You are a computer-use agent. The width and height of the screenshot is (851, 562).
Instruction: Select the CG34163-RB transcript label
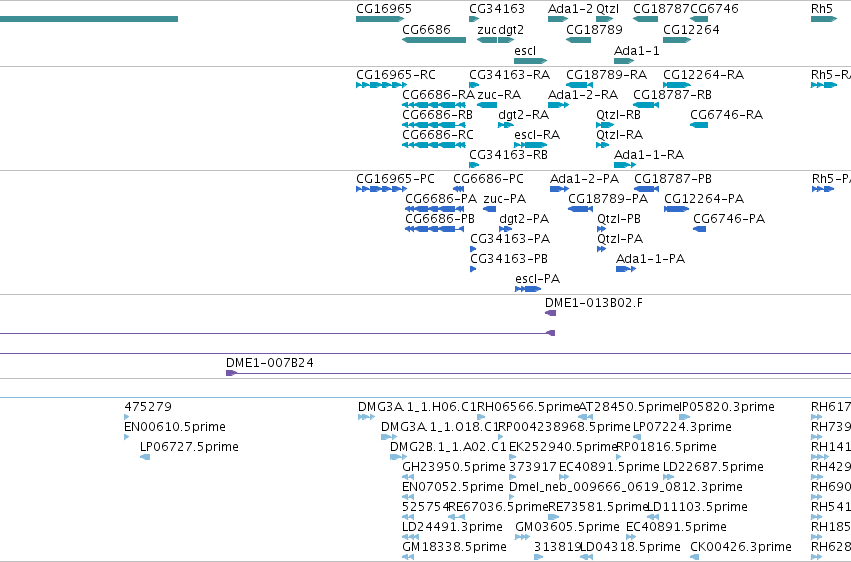(508, 155)
